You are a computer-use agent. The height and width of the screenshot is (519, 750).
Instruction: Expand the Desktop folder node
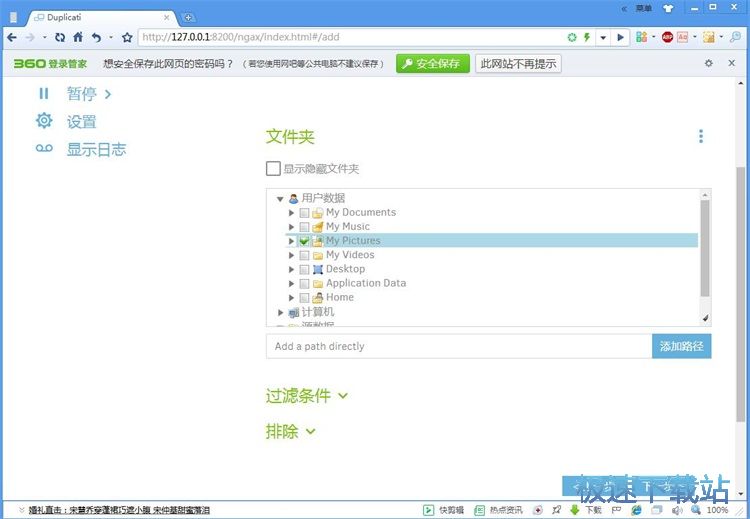(x=291, y=269)
